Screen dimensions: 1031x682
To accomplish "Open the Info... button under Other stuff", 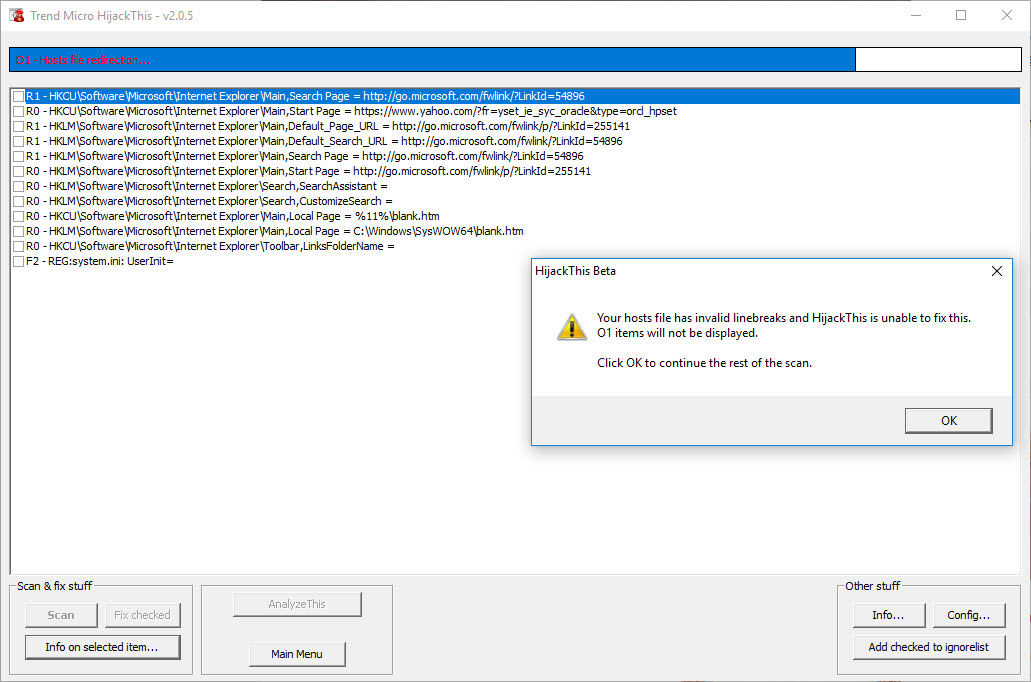I will pos(888,616).
